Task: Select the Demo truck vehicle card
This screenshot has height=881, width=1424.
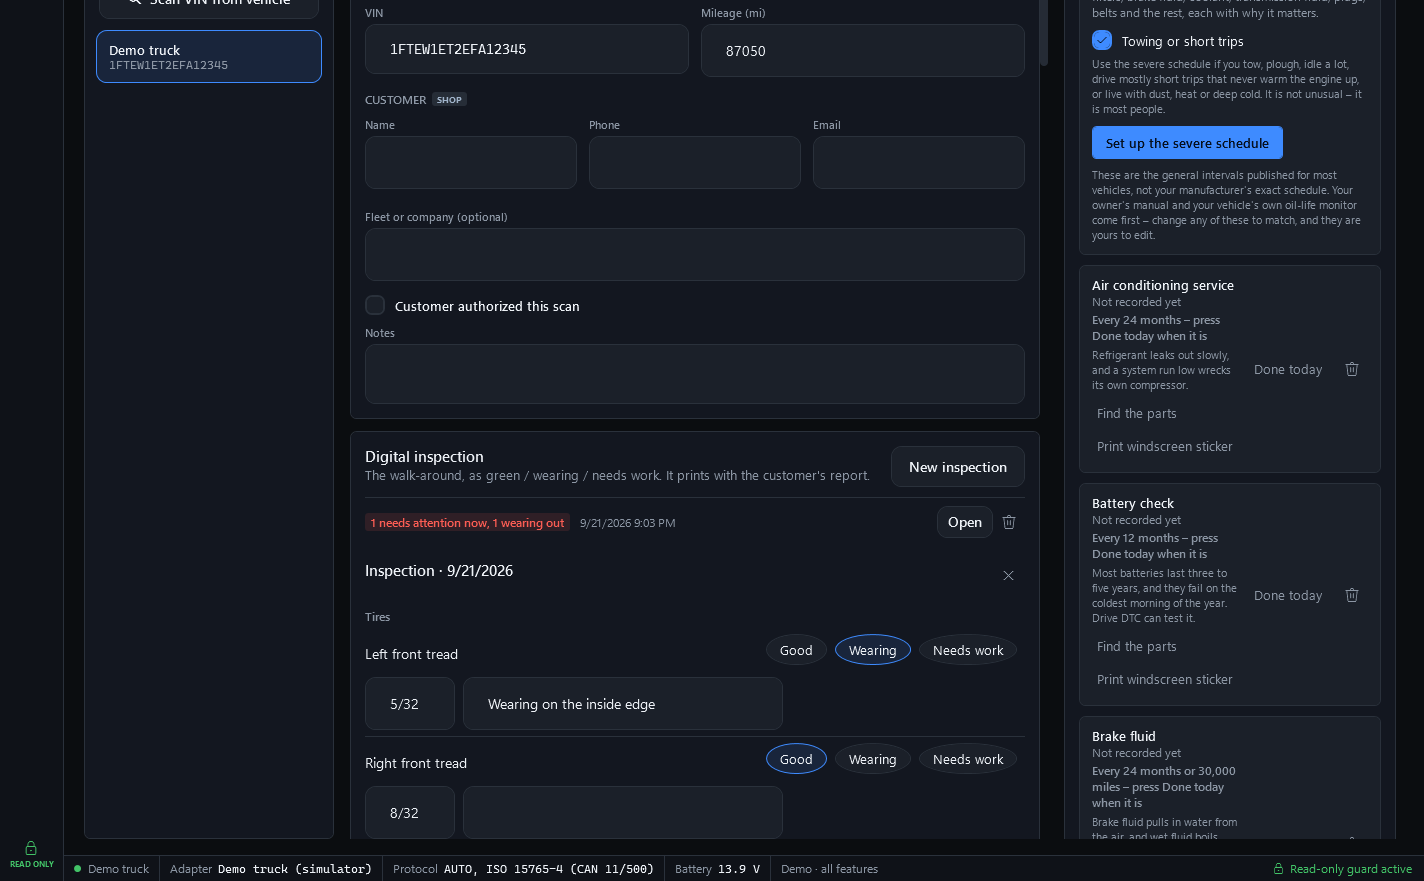Action: [209, 56]
